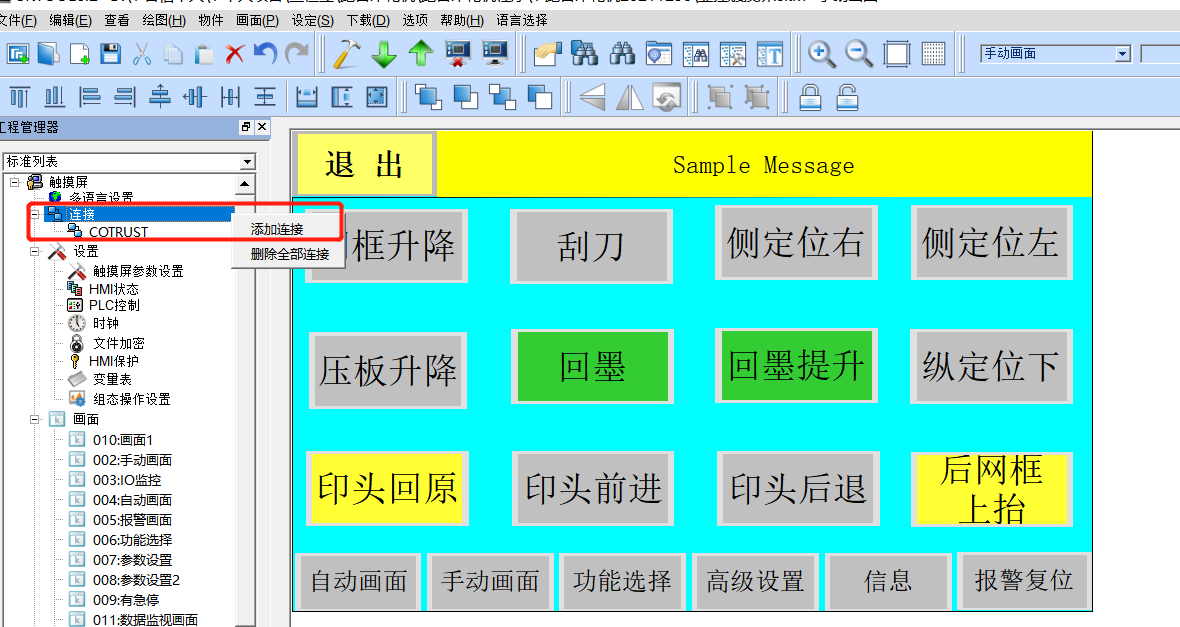Download to HMI with the green down arrow
Viewport: 1180px width, 627px height.
(384, 54)
